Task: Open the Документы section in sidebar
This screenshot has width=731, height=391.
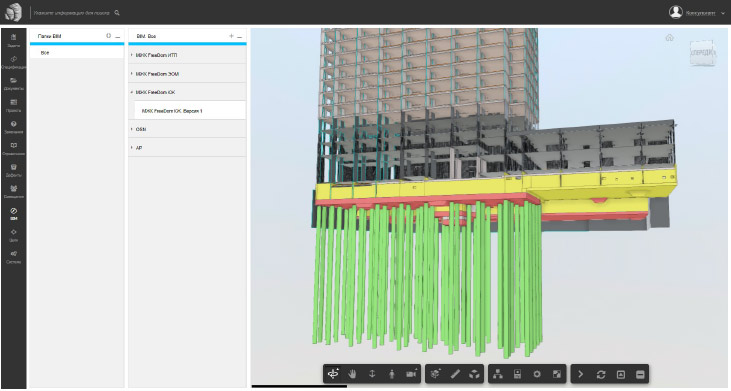Action: click(x=14, y=84)
